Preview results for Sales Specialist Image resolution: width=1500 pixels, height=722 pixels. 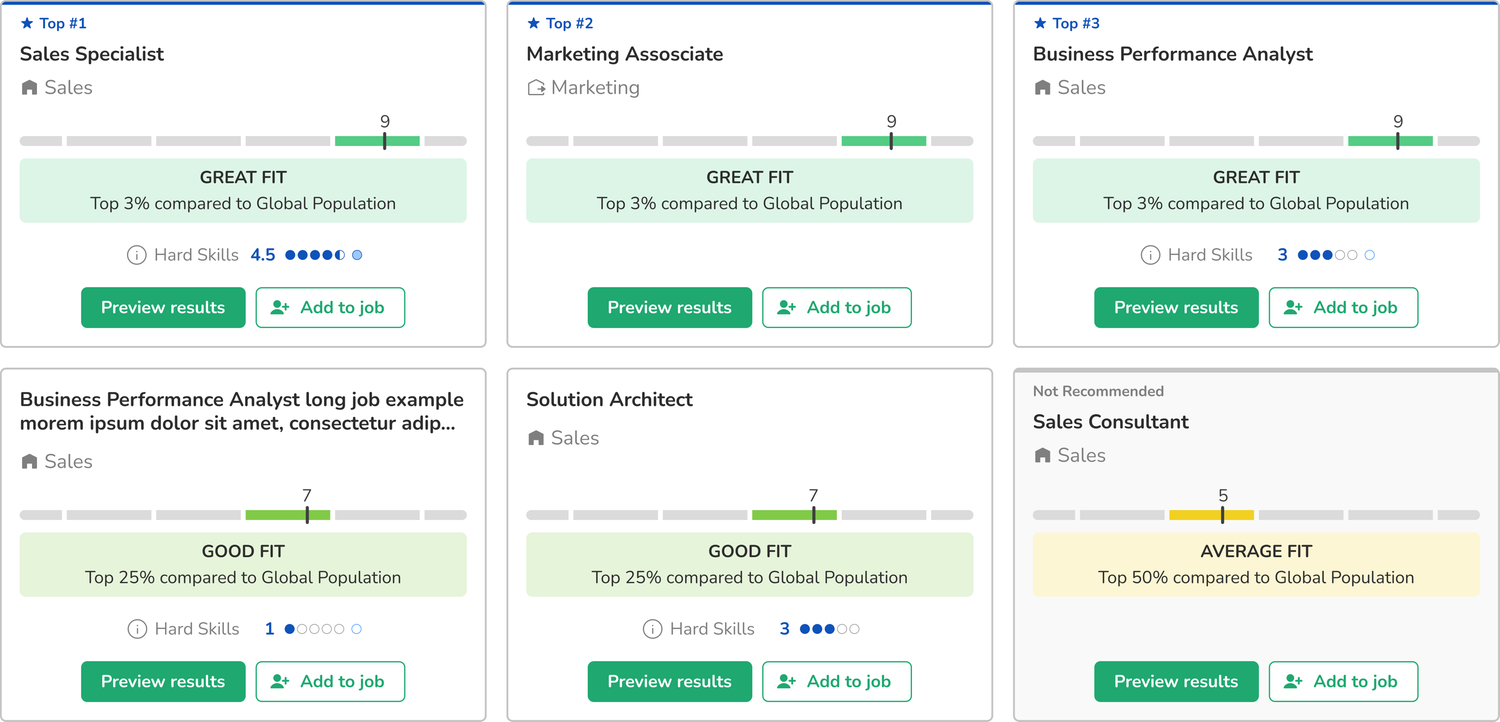click(x=163, y=307)
